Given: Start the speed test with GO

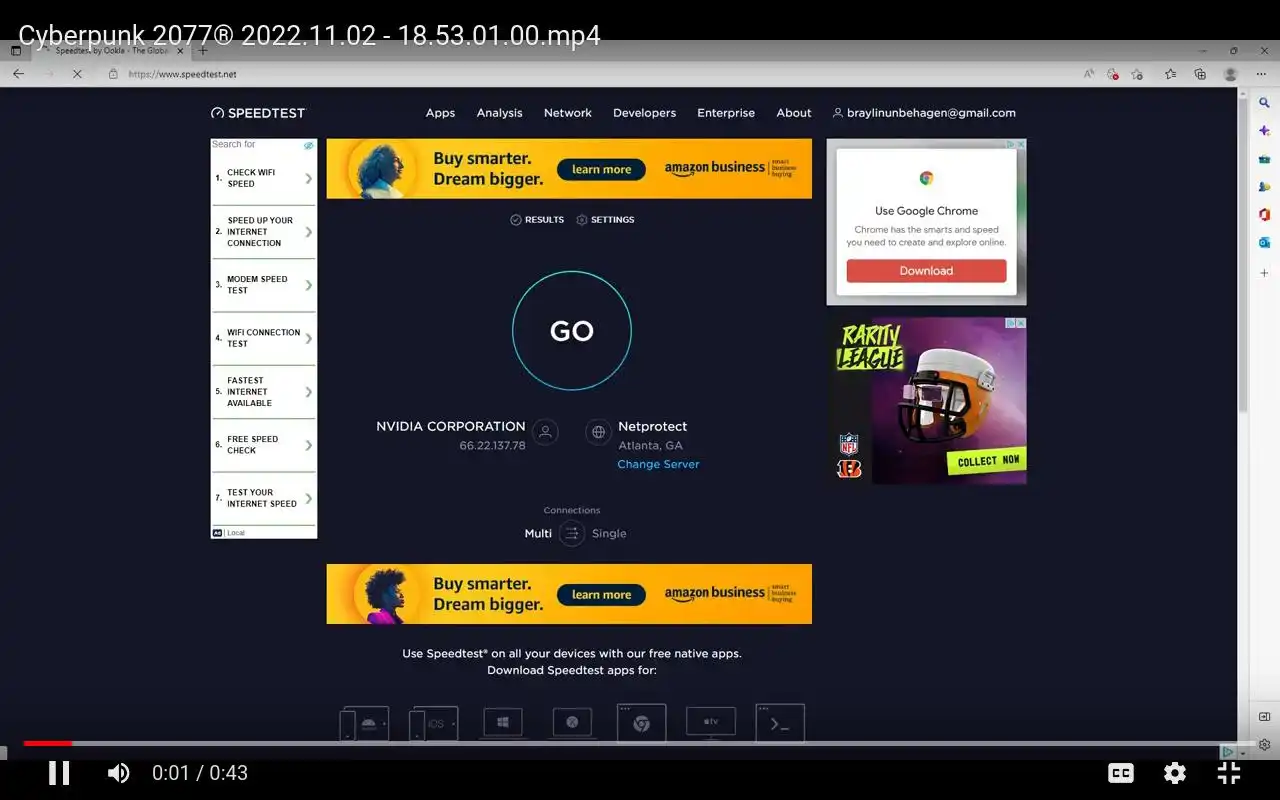Looking at the screenshot, I should [x=572, y=331].
